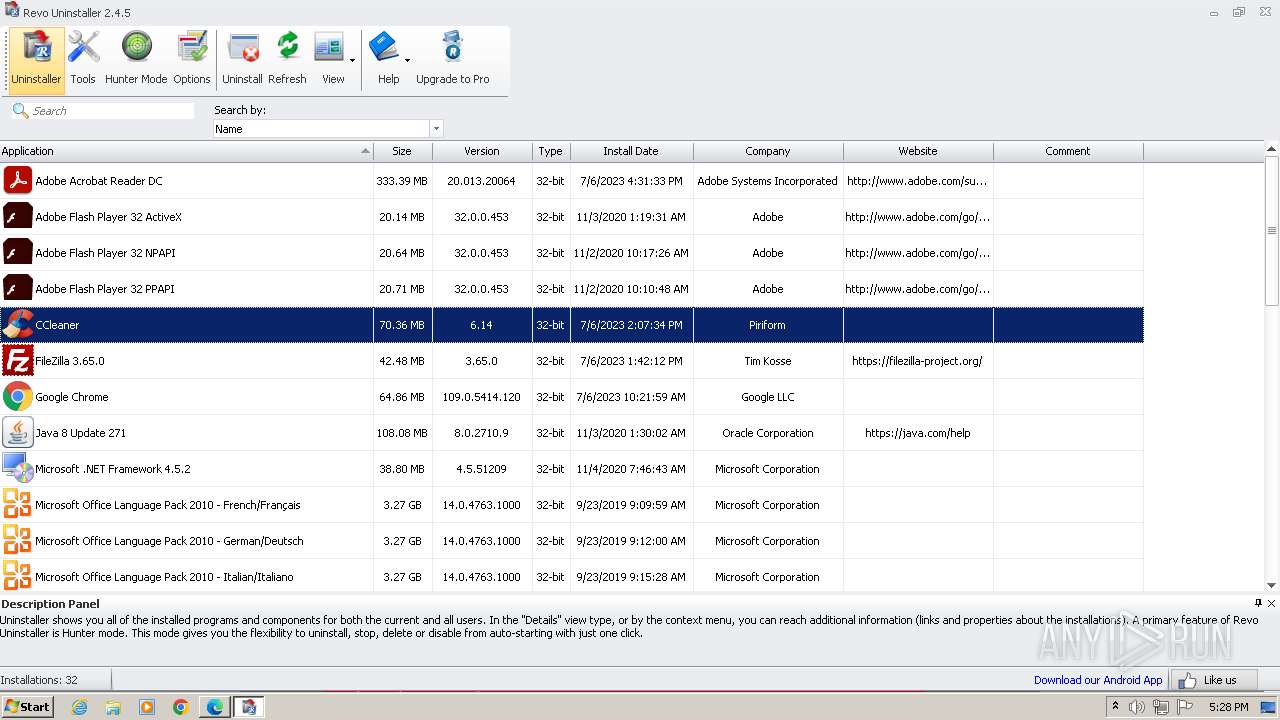1280x720 pixels.
Task: Pin the Description Panel
Action: coord(1258,603)
